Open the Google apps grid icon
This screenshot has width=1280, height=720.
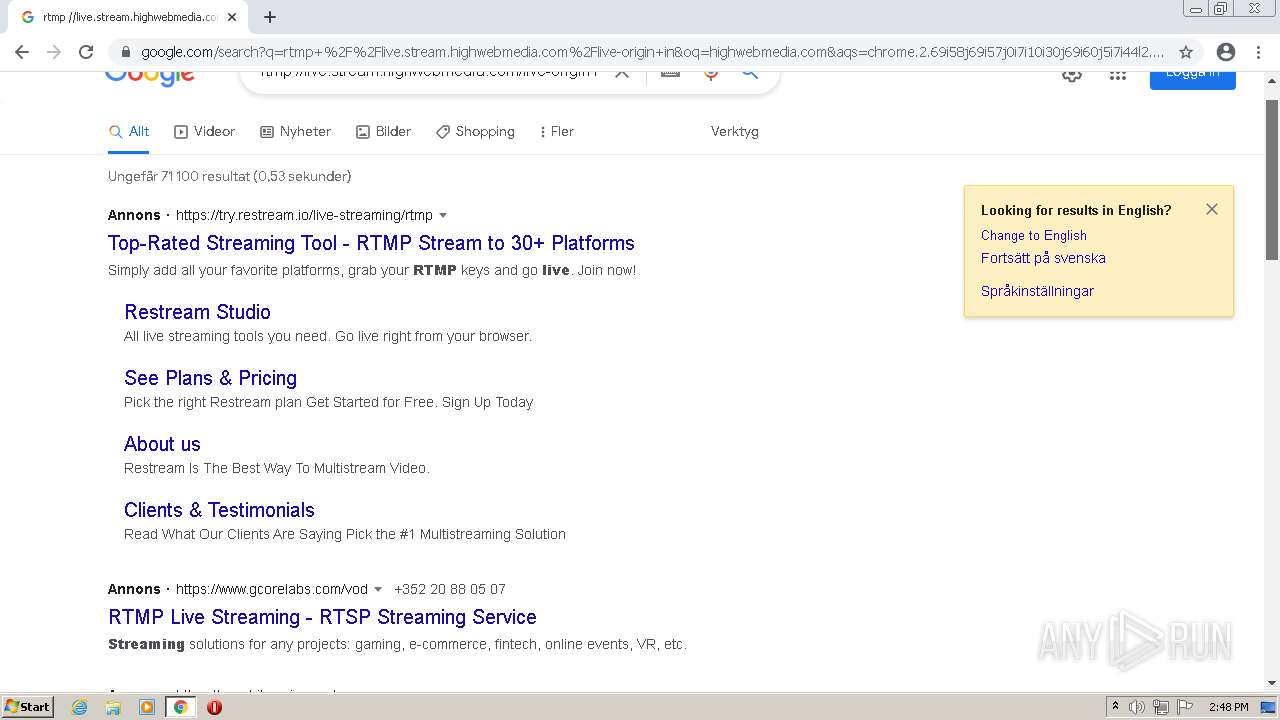[1118, 75]
